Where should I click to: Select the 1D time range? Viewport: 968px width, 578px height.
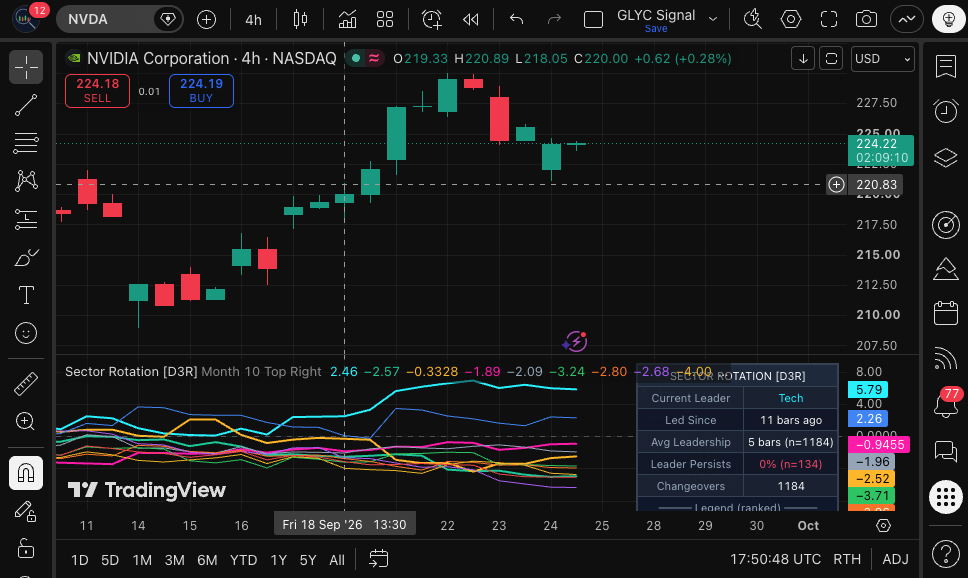tap(80, 560)
